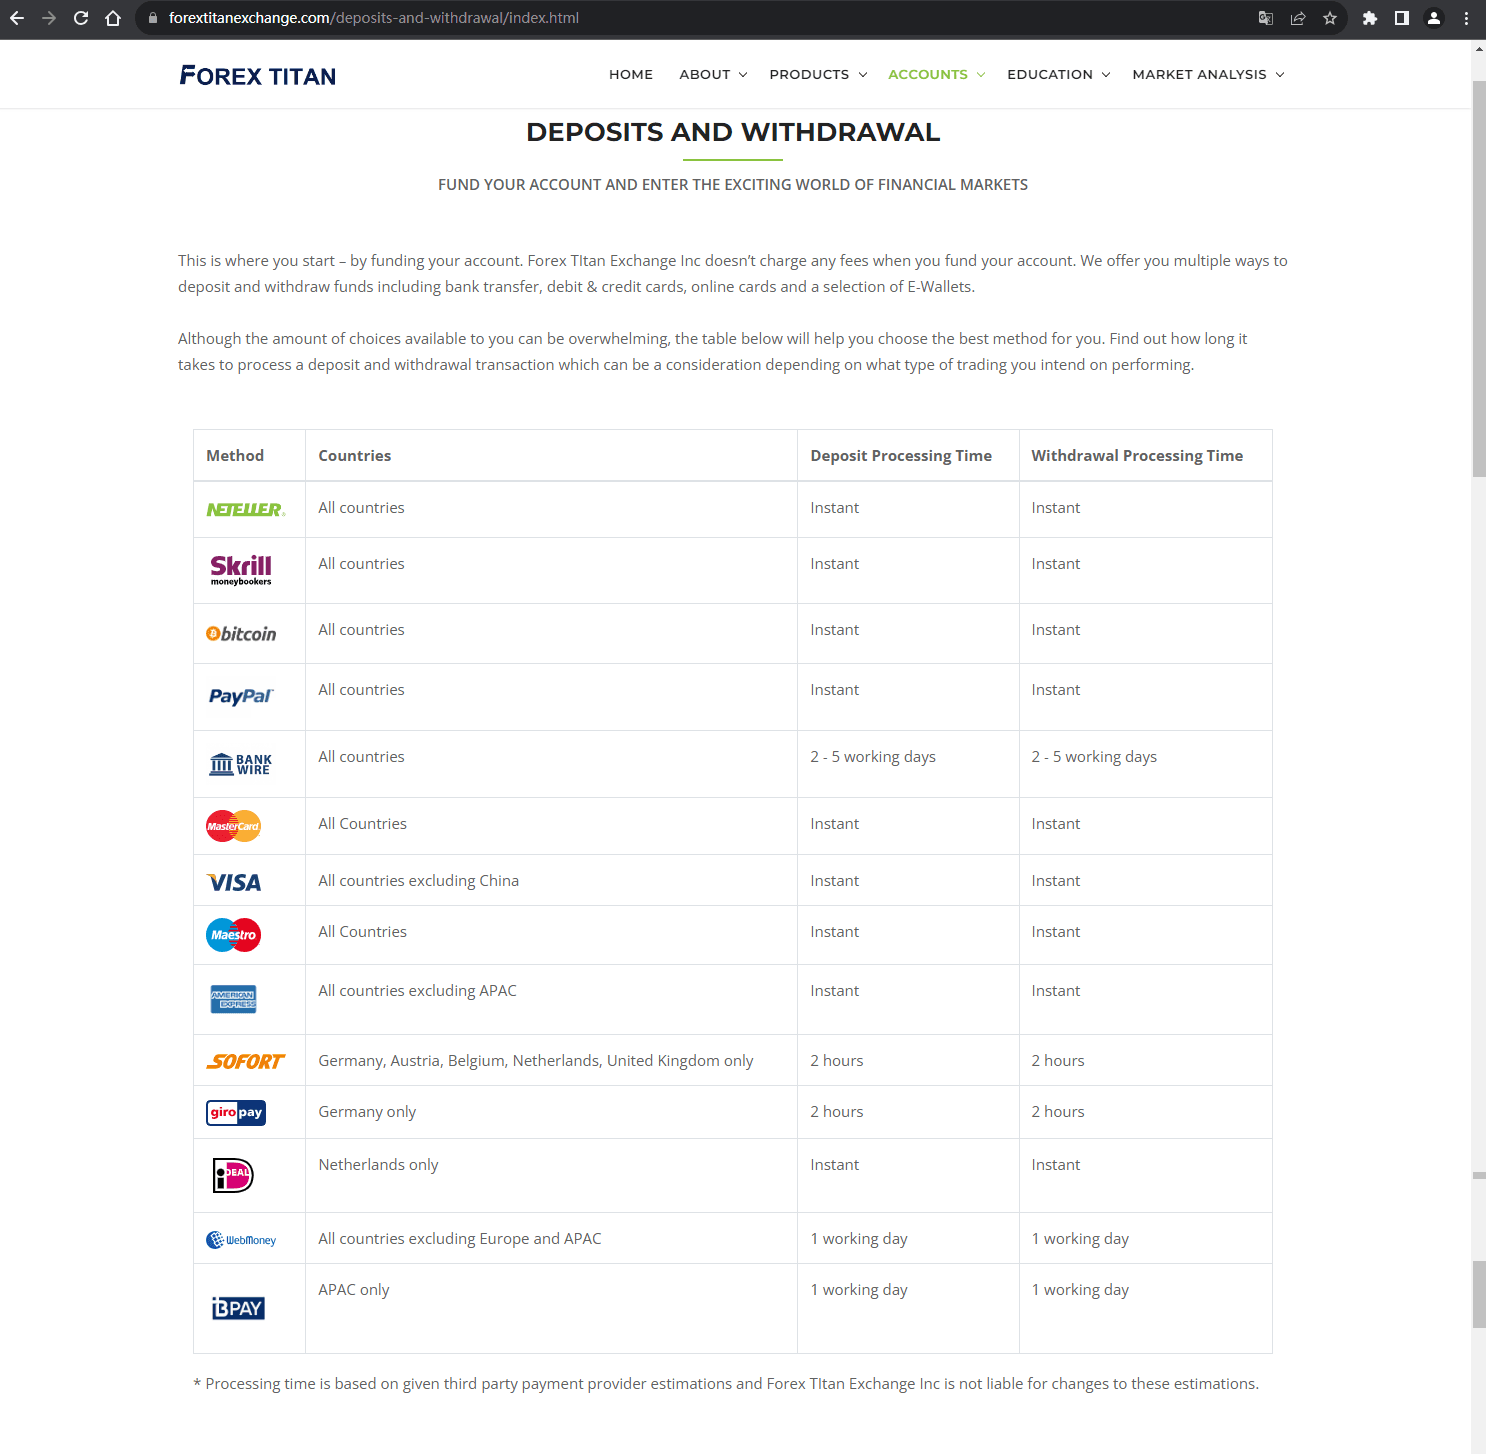Click the bitcoin logo

click(241, 634)
